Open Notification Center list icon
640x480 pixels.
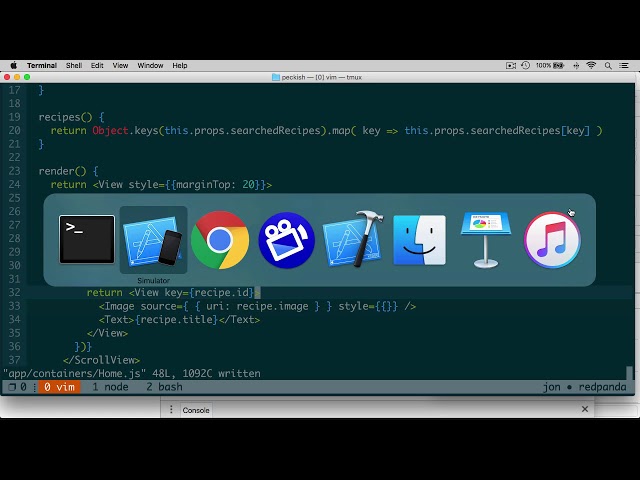624,65
